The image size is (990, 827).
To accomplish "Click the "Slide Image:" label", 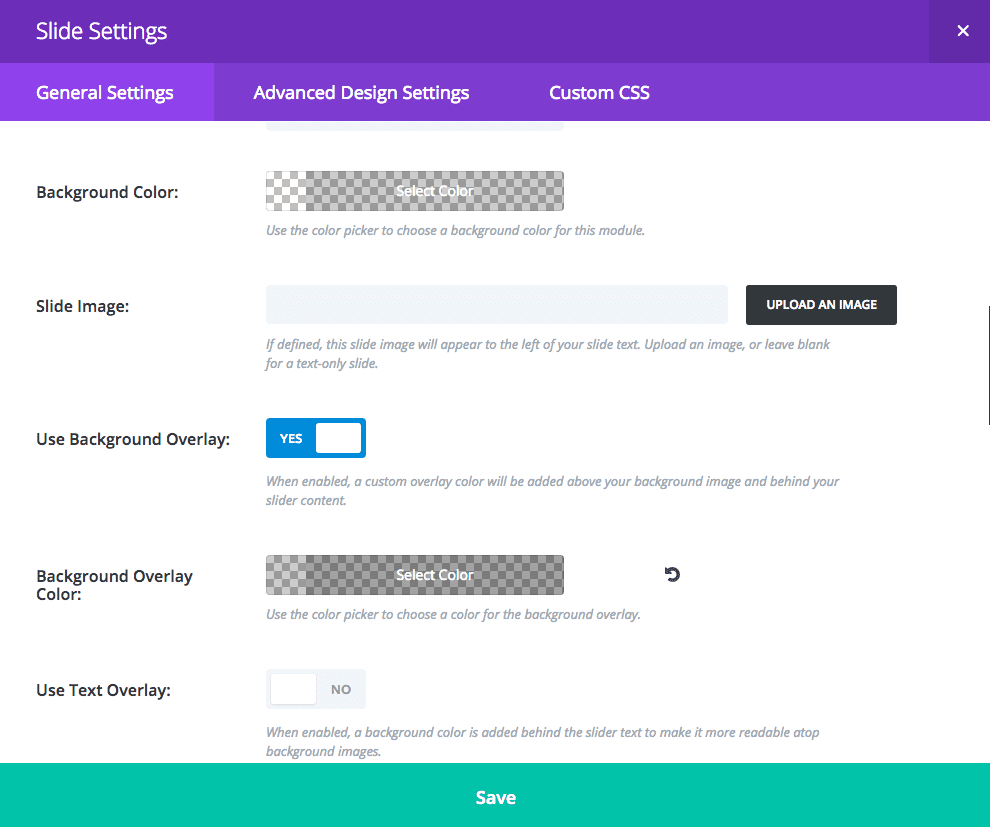I will 82,306.
